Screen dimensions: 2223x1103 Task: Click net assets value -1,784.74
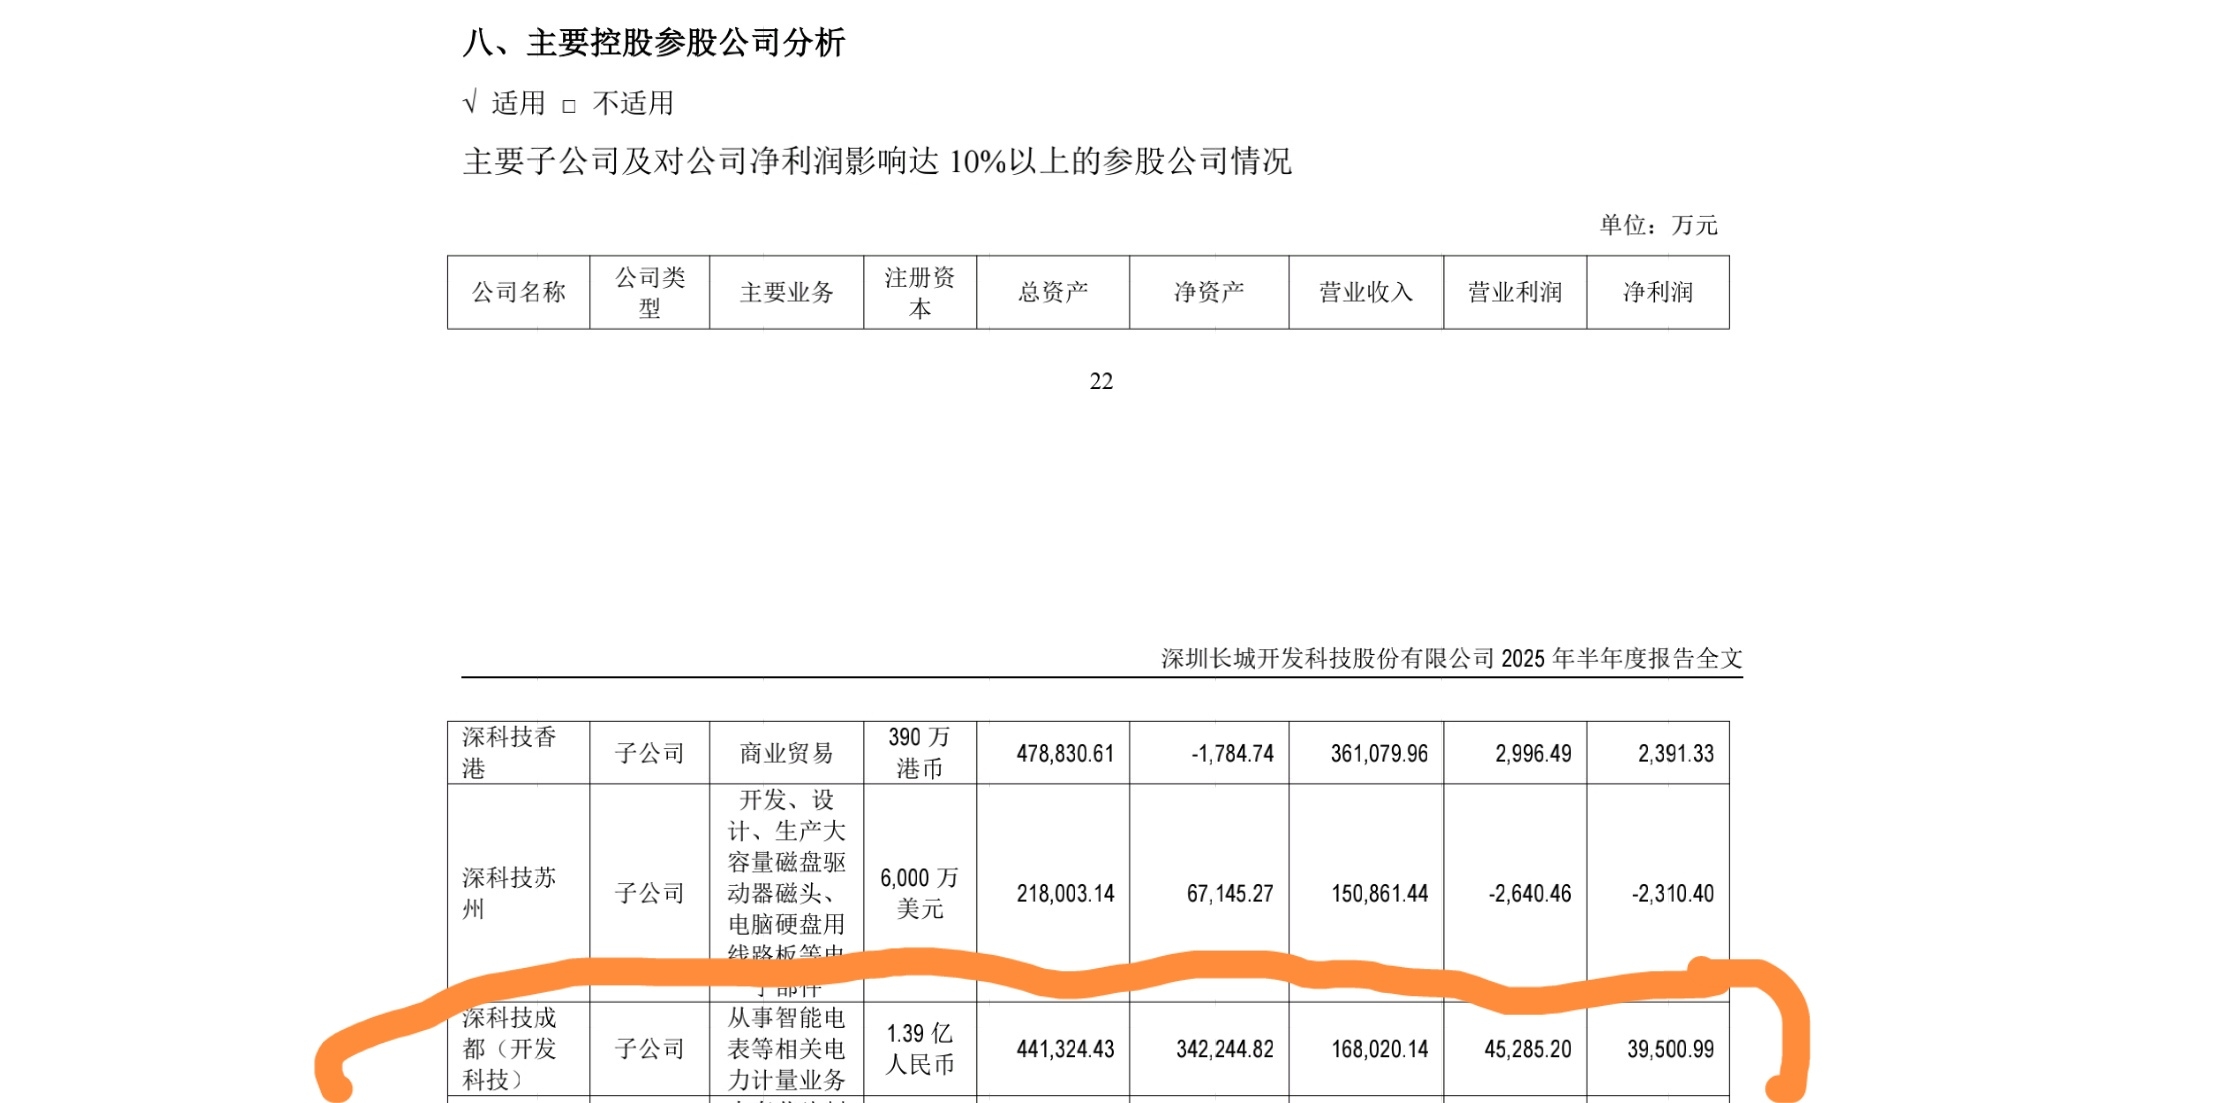coord(1232,754)
